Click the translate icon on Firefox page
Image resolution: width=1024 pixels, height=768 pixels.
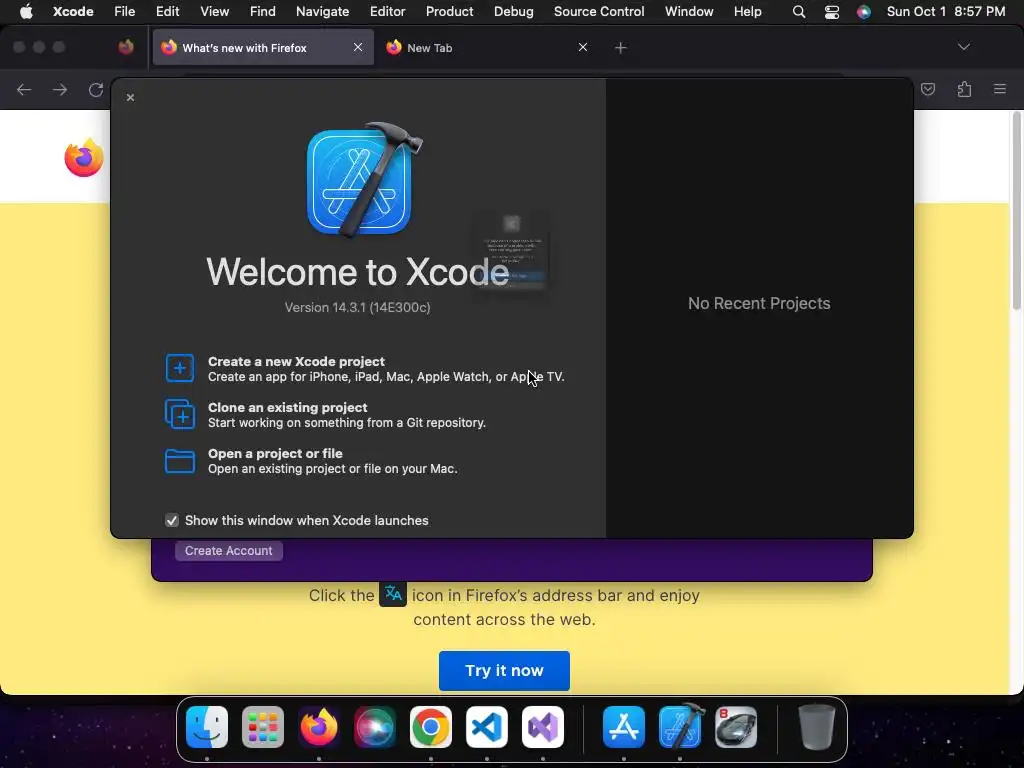[x=393, y=594]
